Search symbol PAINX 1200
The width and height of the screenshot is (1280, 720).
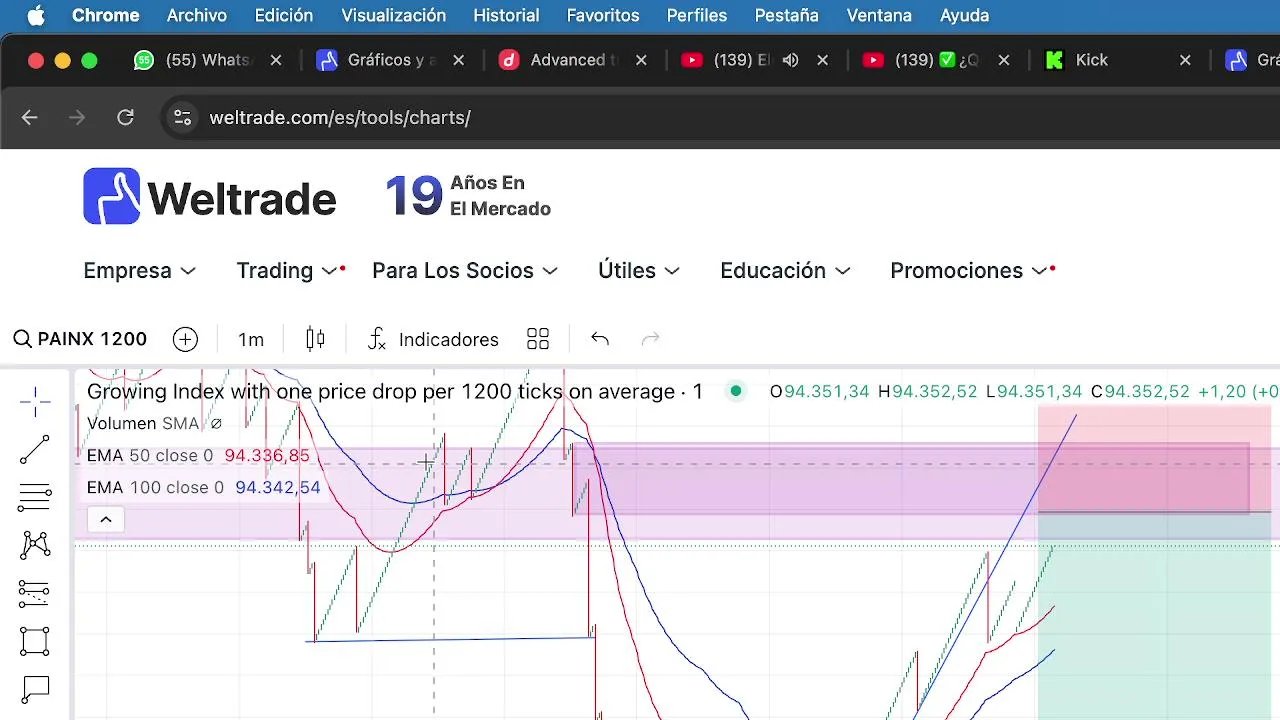pos(80,339)
